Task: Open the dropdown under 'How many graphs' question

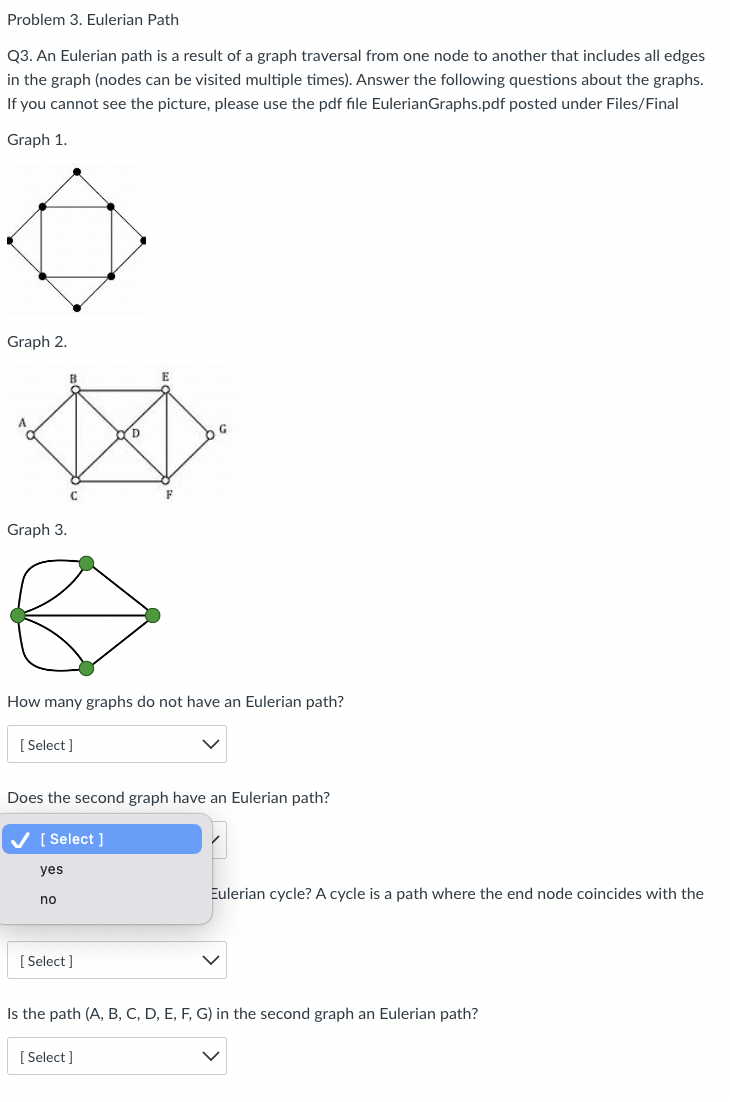Action: point(117,743)
